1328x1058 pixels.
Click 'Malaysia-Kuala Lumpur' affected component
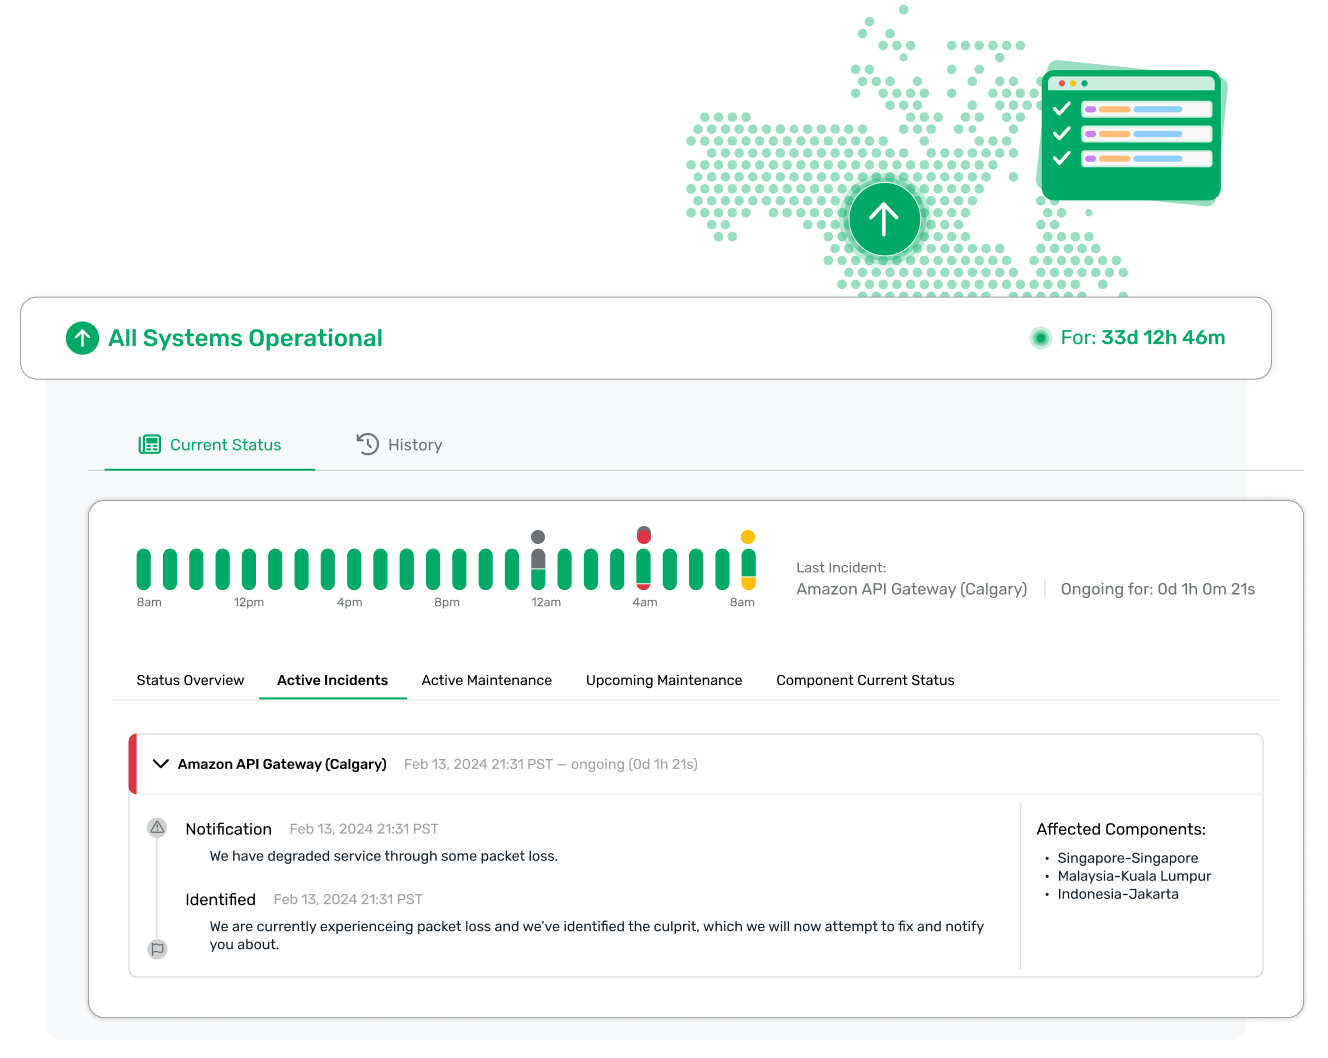click(1134, 876)
